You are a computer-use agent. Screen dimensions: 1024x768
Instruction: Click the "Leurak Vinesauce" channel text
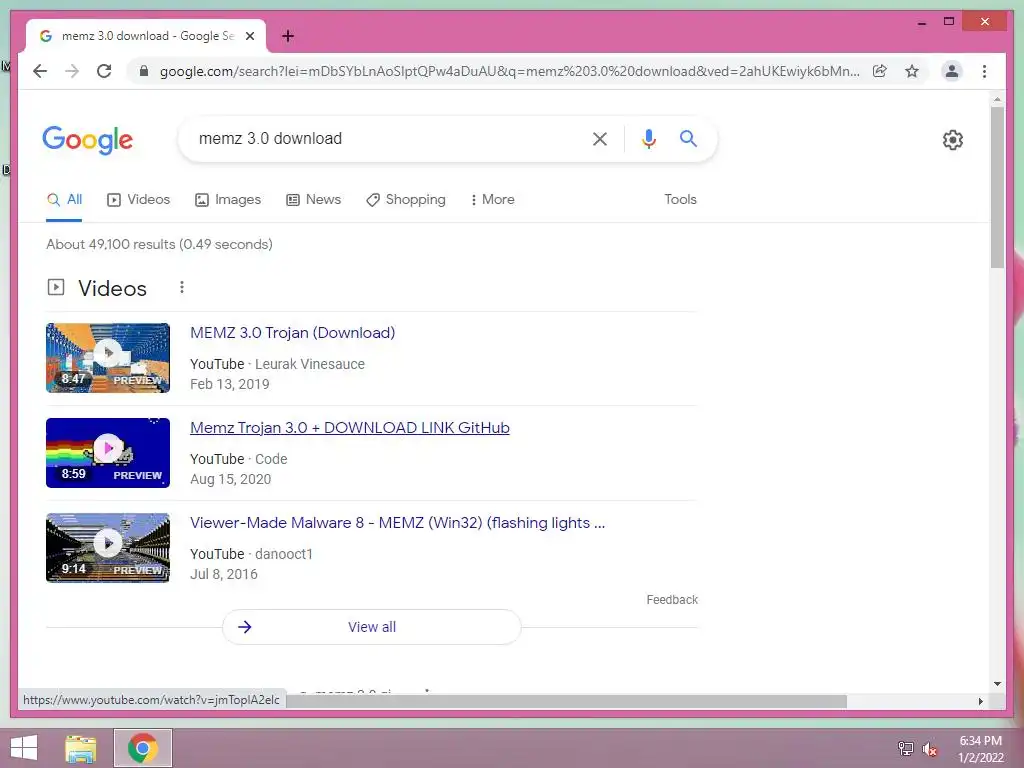point(310,364)
